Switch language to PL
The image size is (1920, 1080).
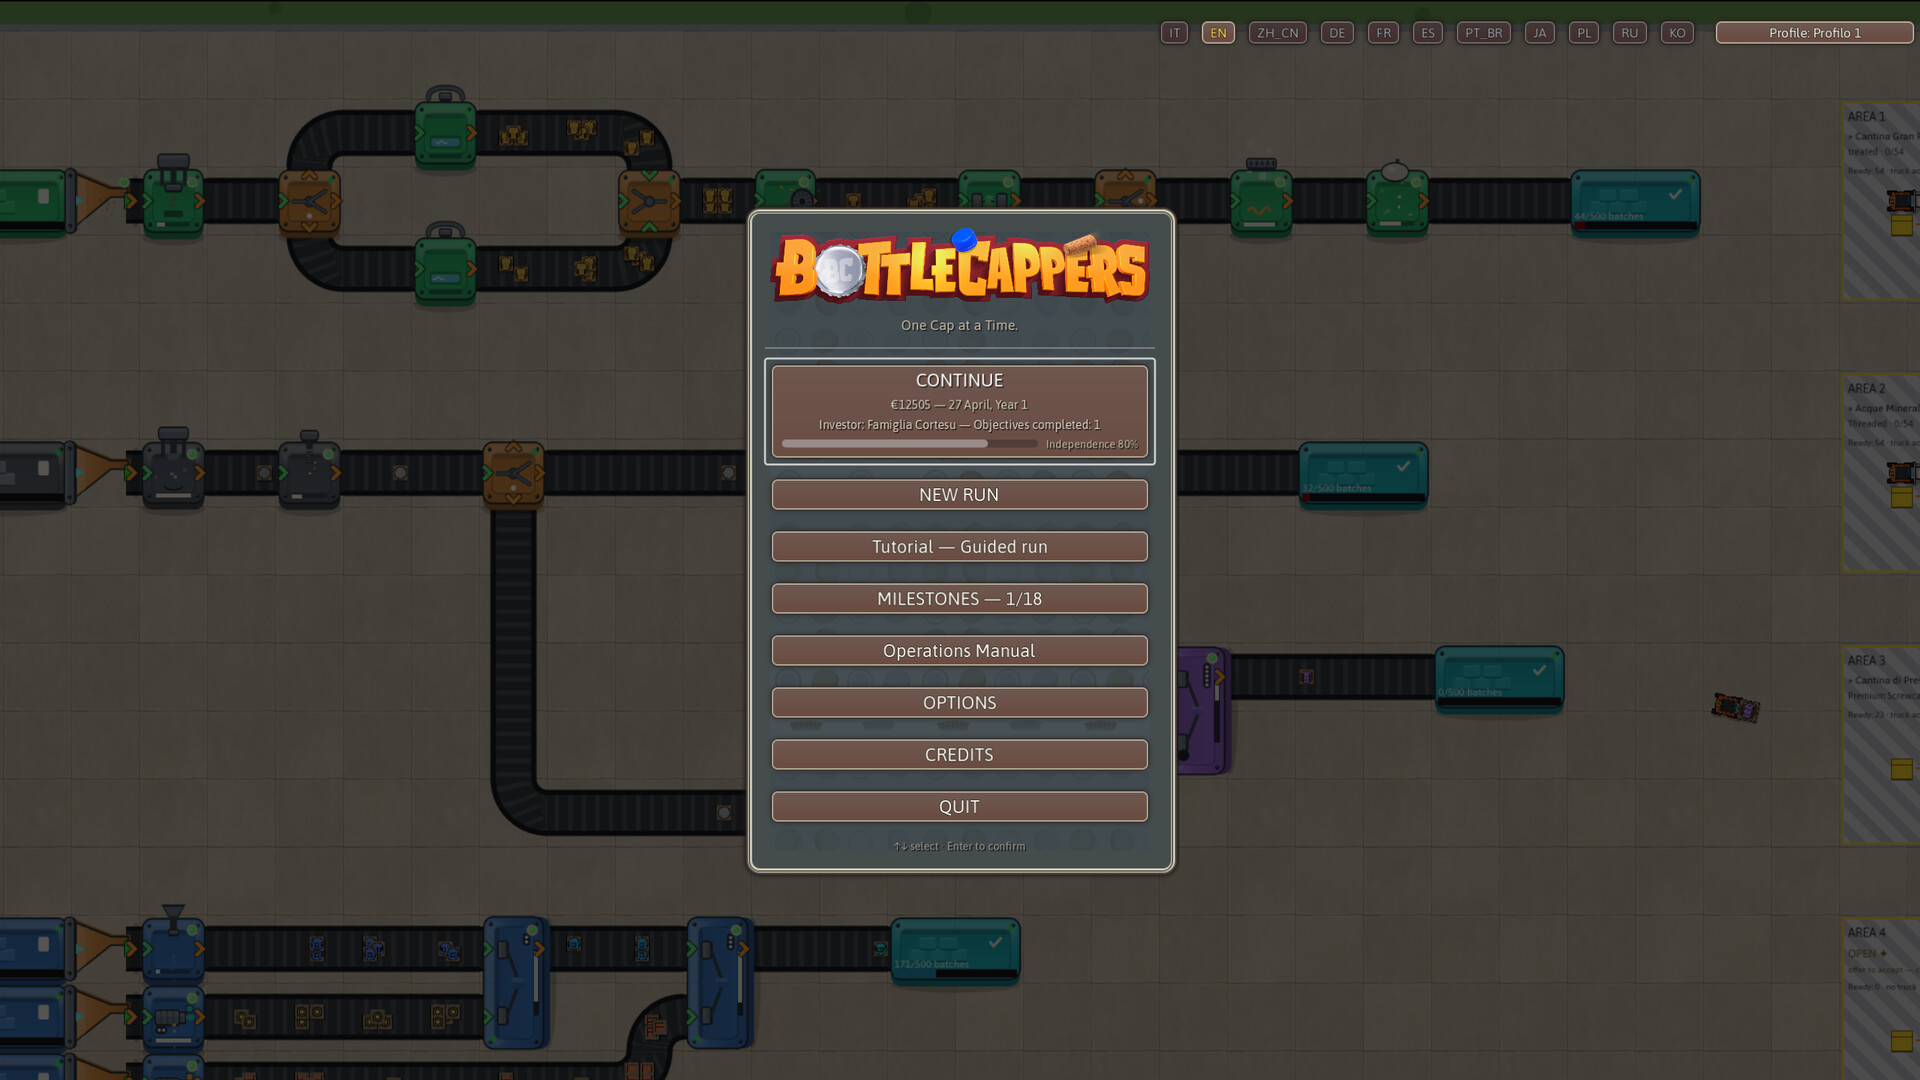(x=1584, y=33)
